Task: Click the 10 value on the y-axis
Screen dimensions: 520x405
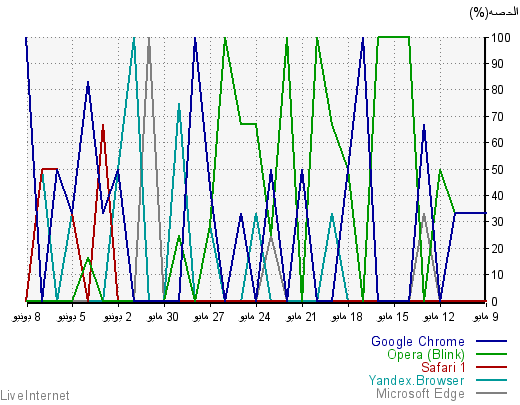Action: tap(497, 275)
